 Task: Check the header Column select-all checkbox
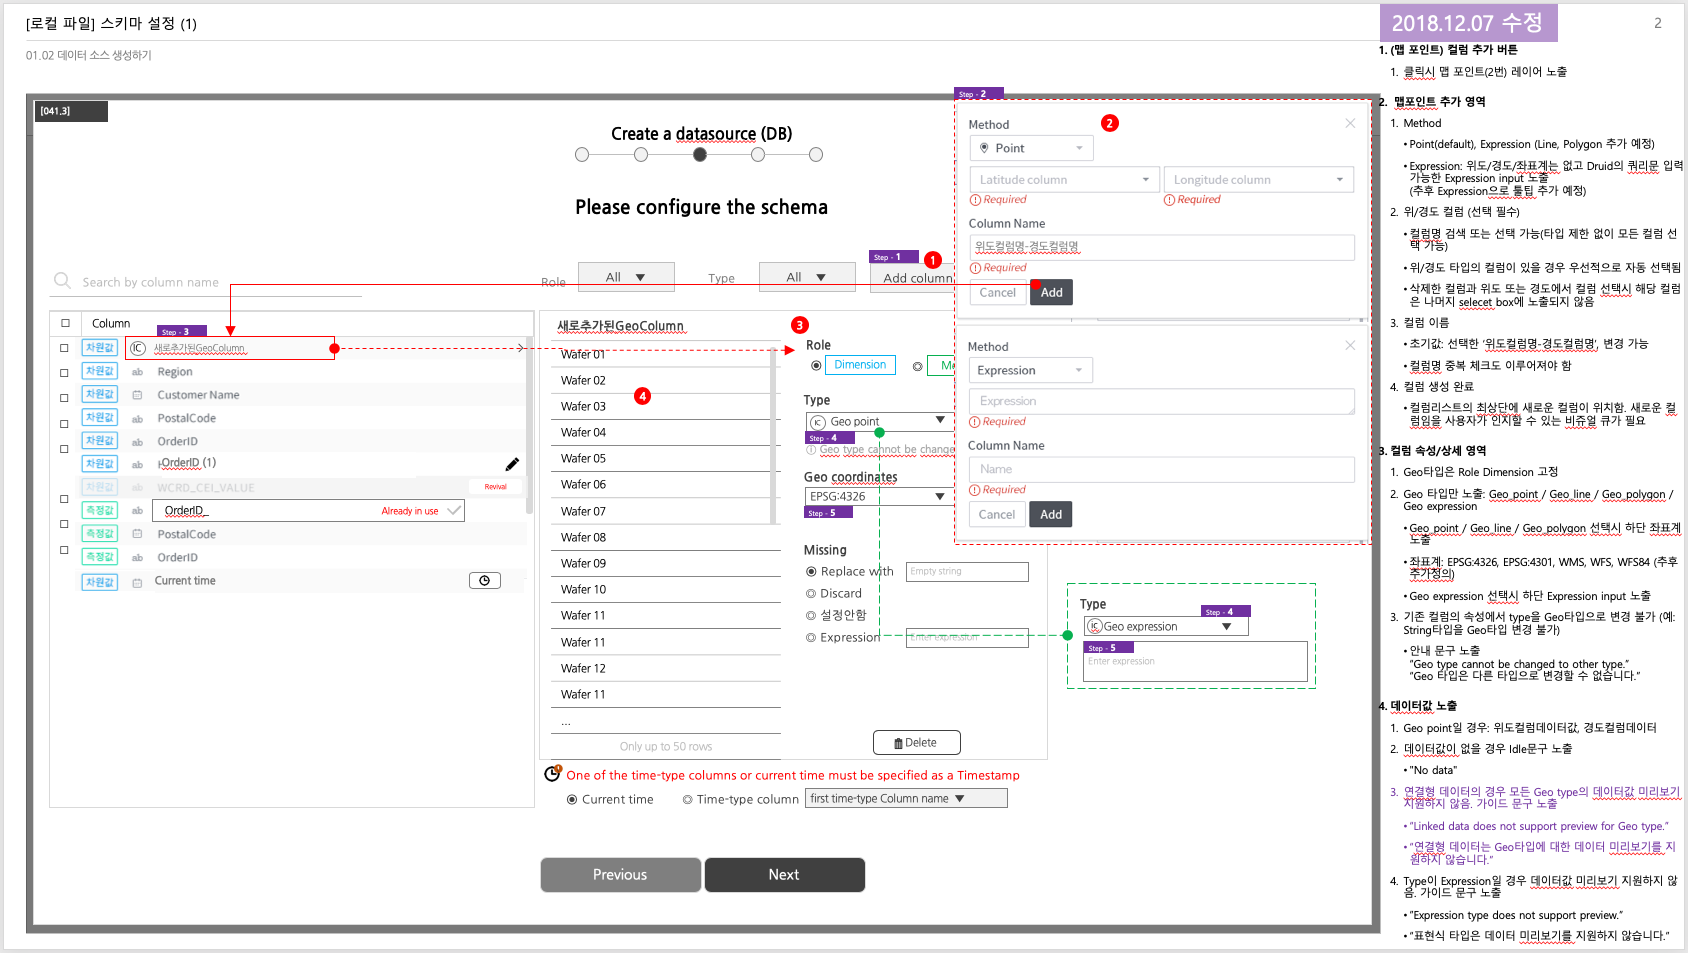tap(65, 323)
